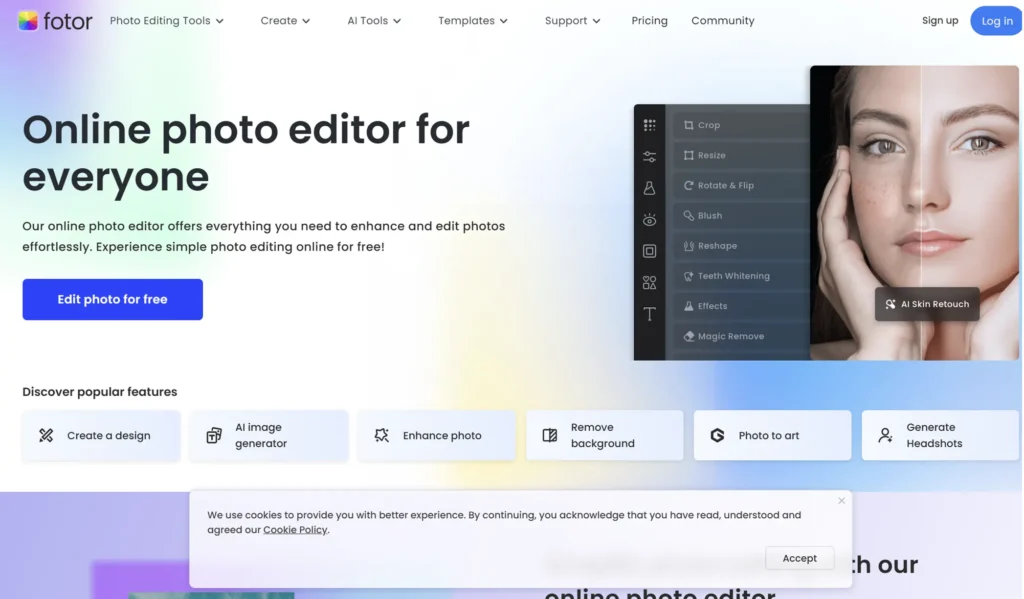The width and height of the screenshot is (1024, 599).
Task: Click the Frames square icon in sidebar
Action: [x=649, y=251]
